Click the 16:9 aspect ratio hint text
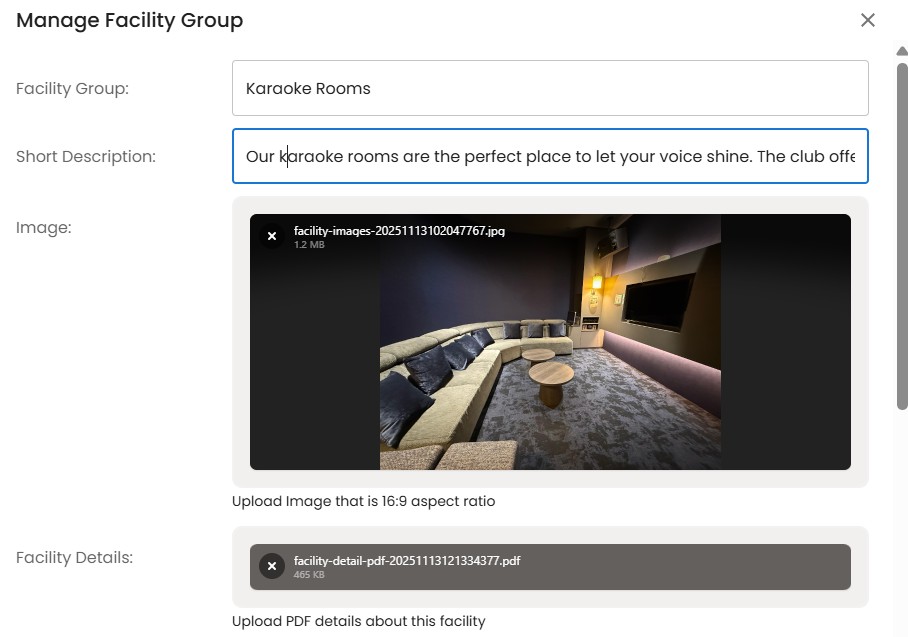Image resolution: width=908 pixels, height=637 pixels. click(363, 501)
